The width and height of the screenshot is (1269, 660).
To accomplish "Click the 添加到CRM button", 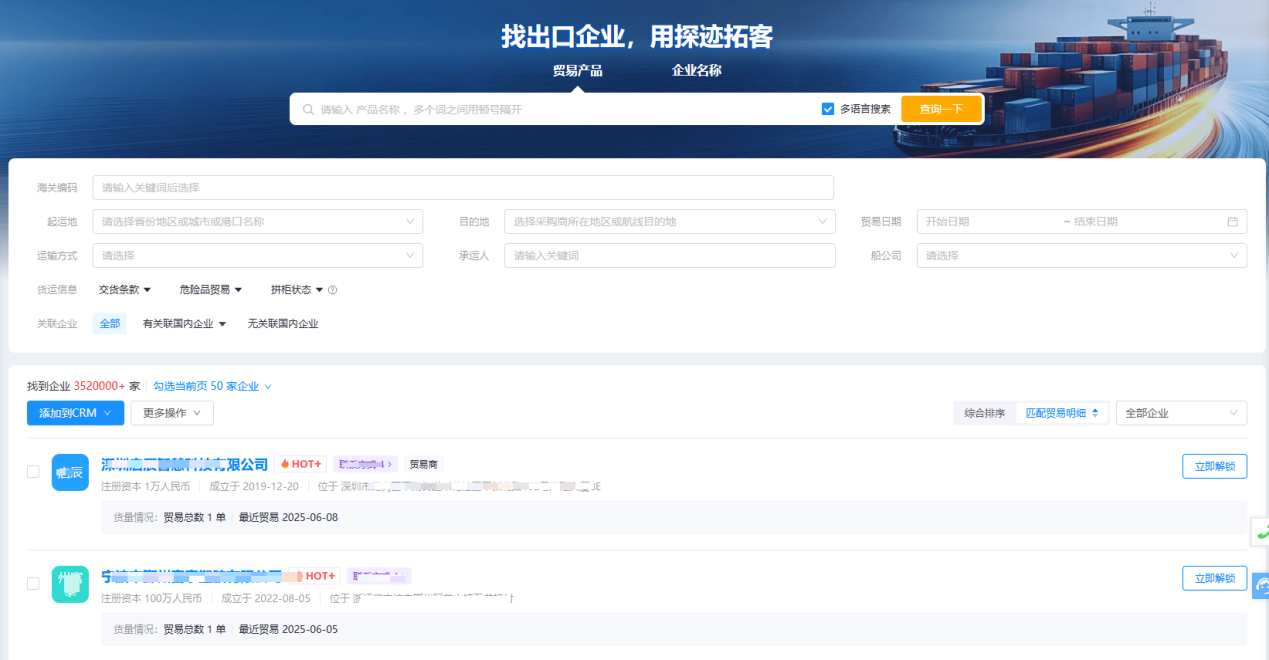I will (x=75, y=413).
